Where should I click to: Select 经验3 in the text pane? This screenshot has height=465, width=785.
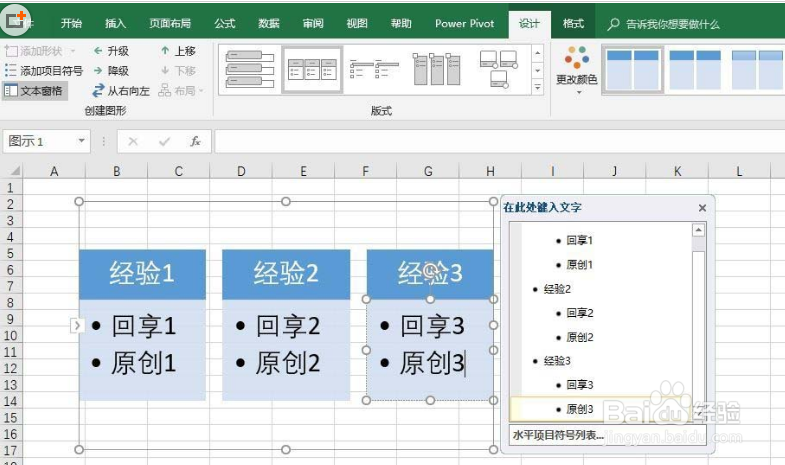coord(557,361)
